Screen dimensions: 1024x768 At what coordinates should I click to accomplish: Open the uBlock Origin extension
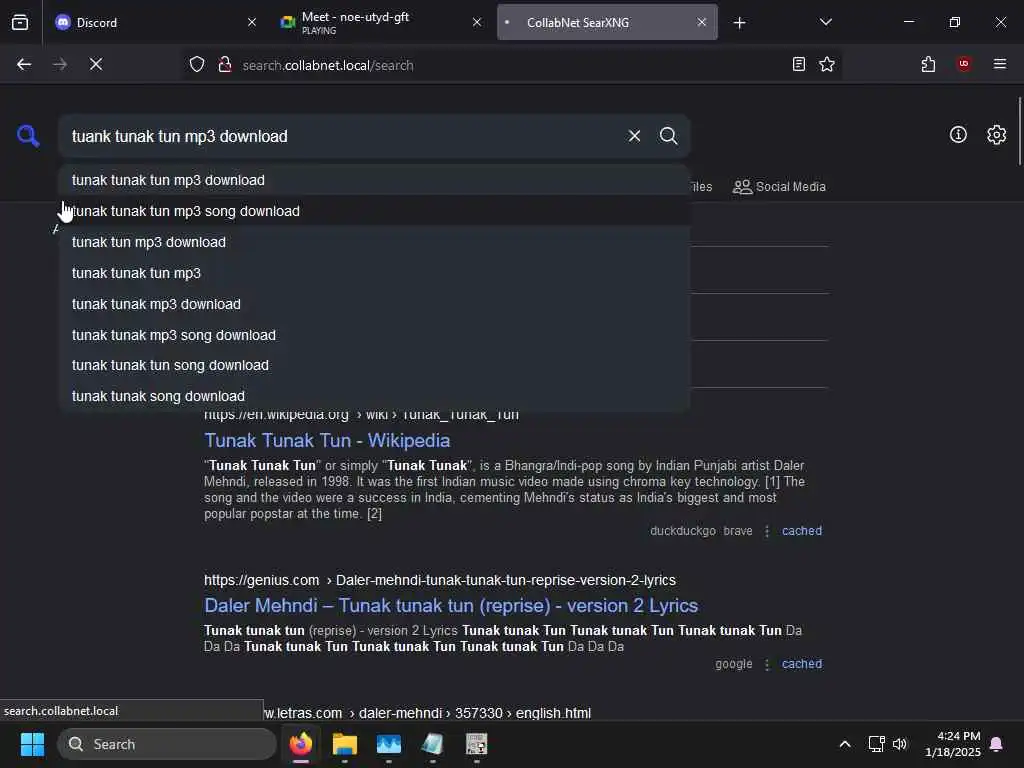(x=964, y=64)
